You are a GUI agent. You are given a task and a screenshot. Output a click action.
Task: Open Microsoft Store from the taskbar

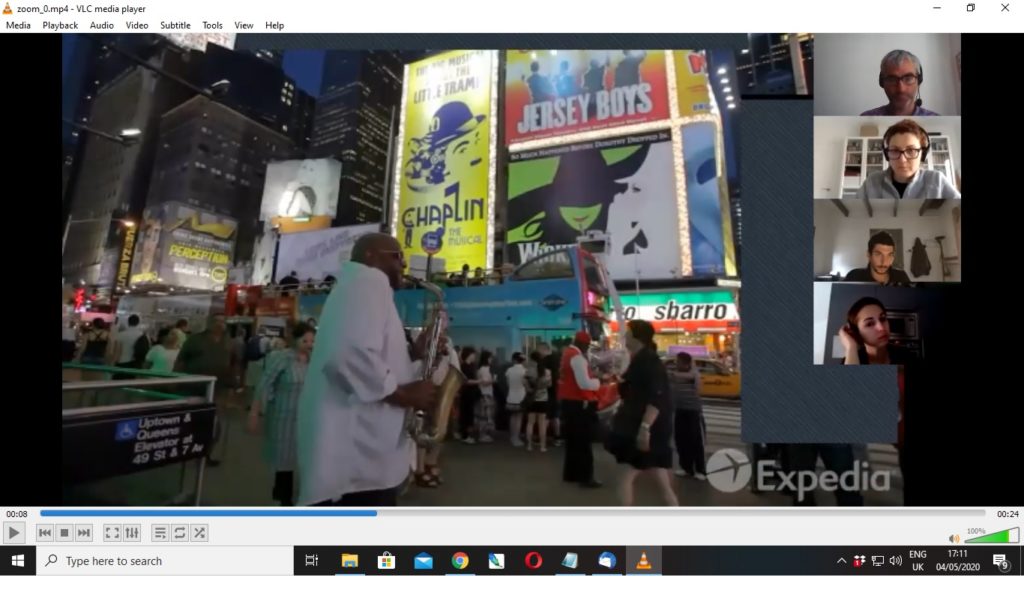tap(387, 561)
